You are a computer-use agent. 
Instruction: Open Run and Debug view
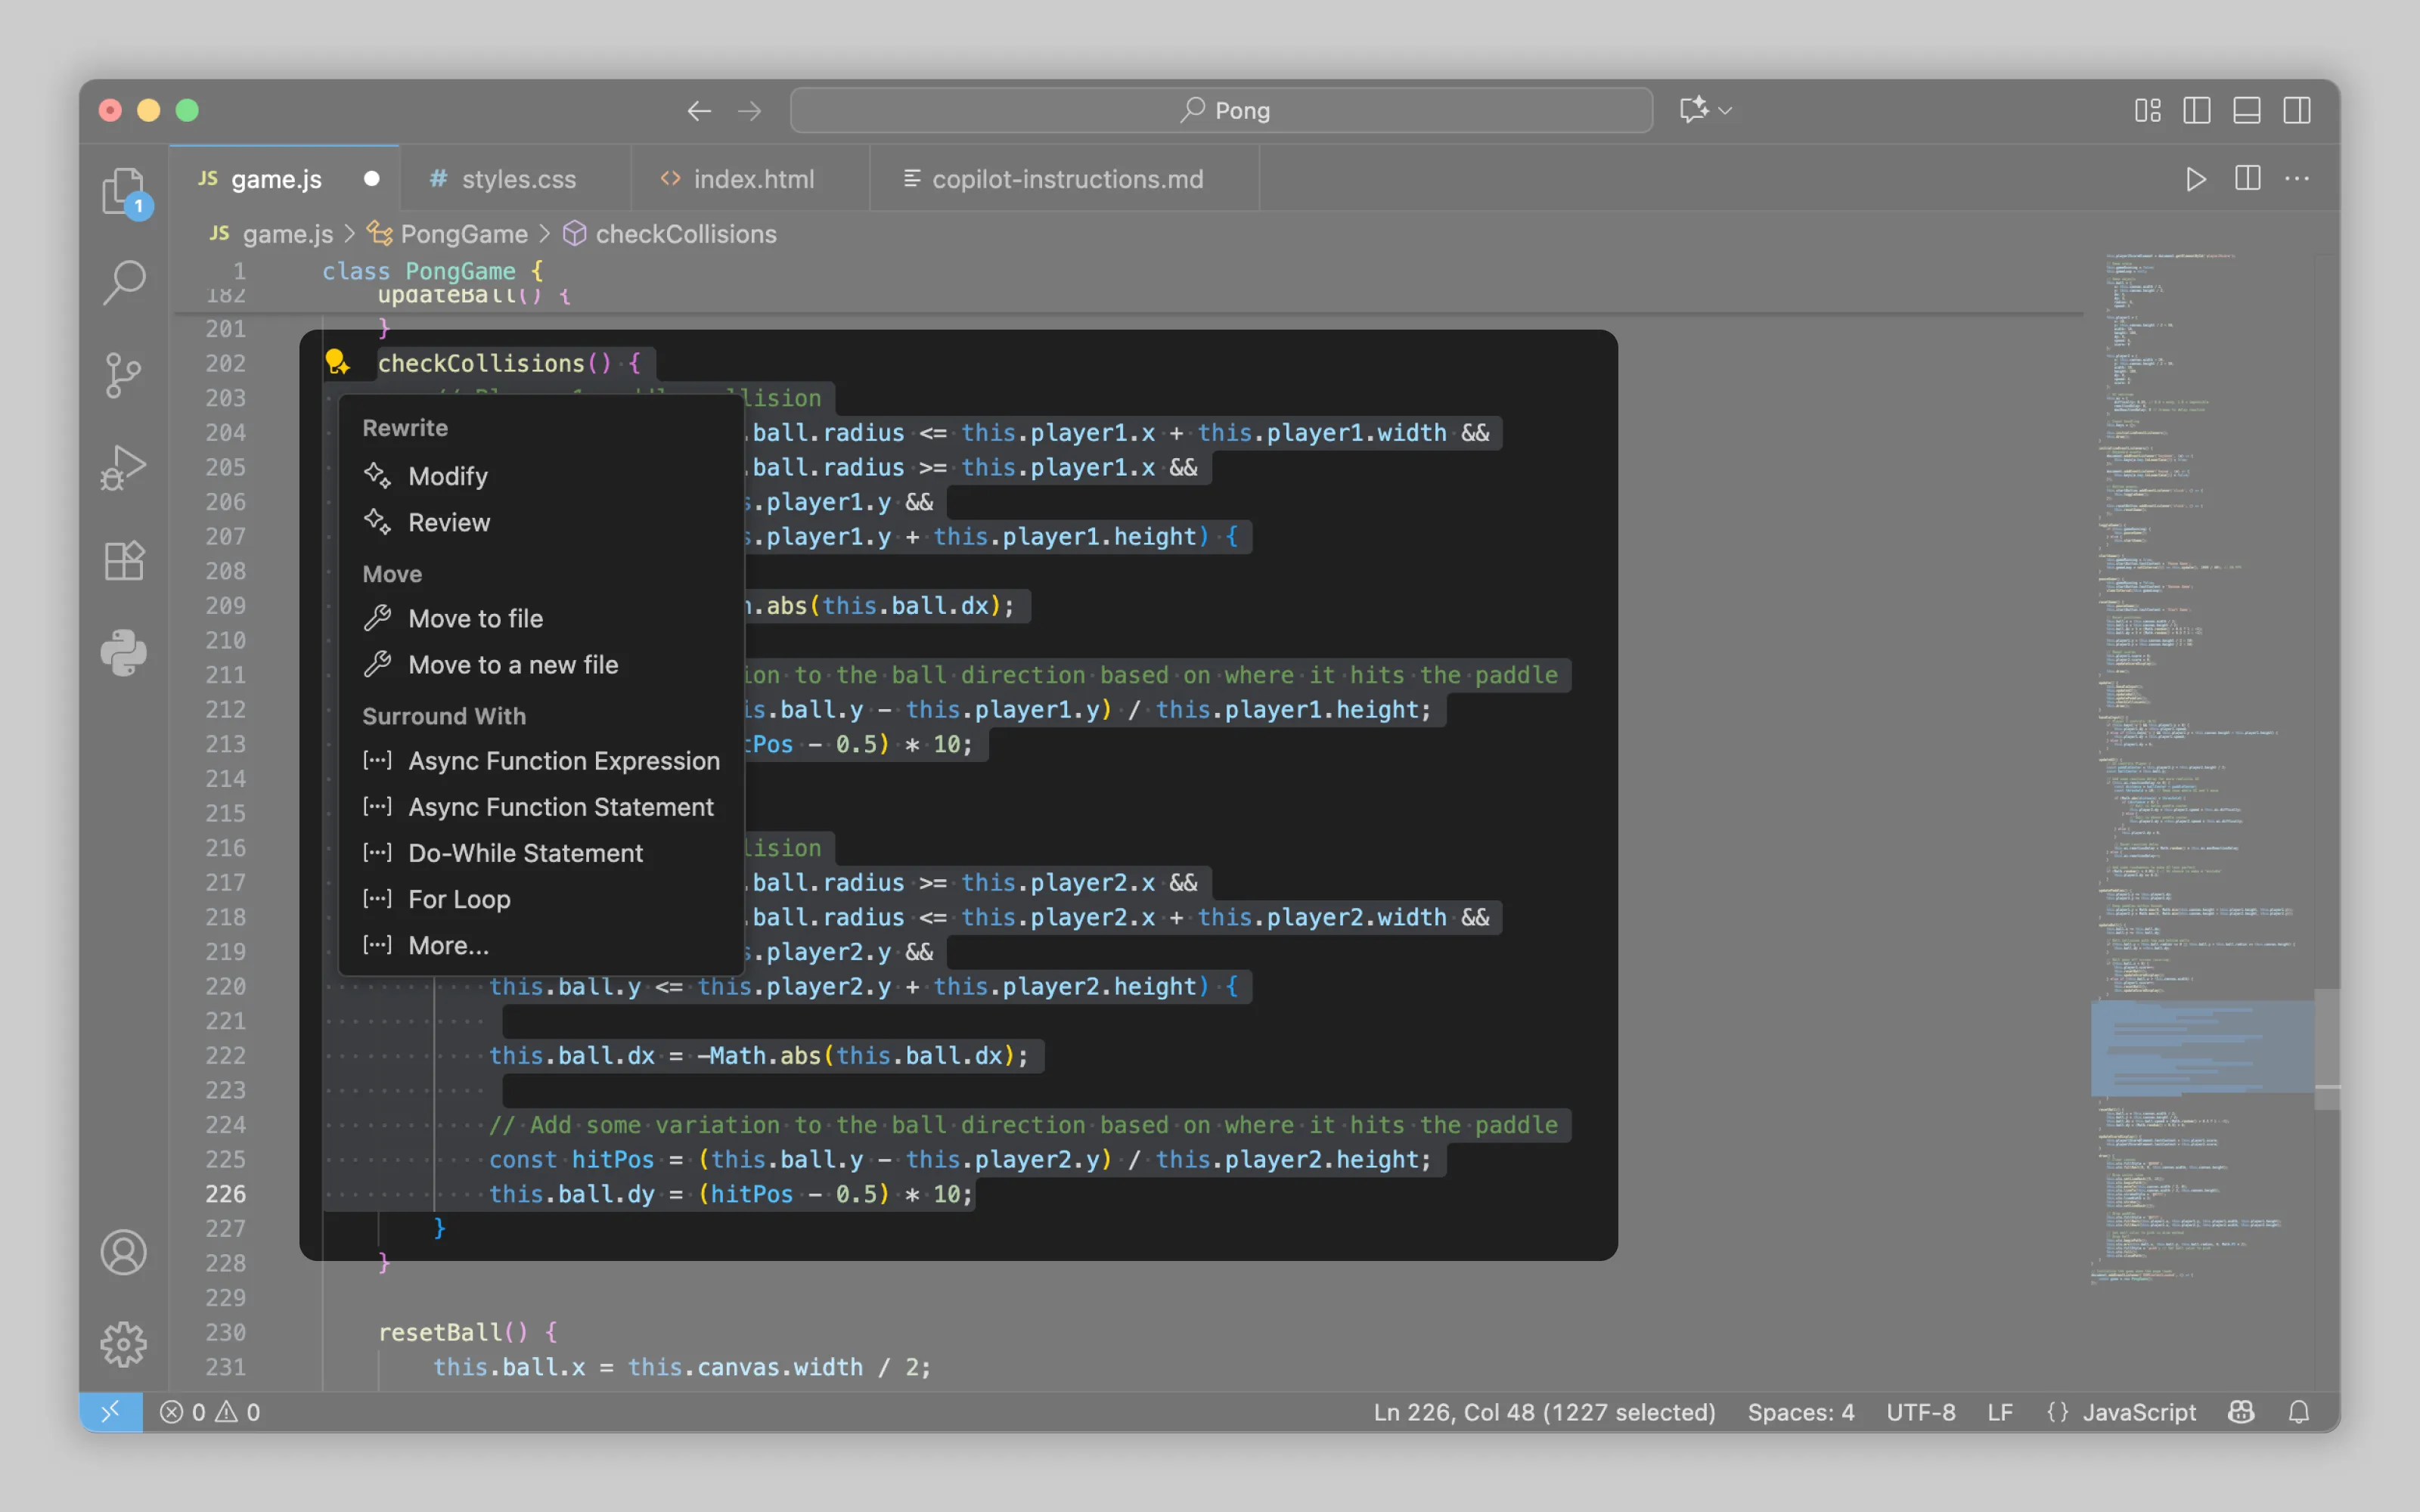[x=123, y=467]
